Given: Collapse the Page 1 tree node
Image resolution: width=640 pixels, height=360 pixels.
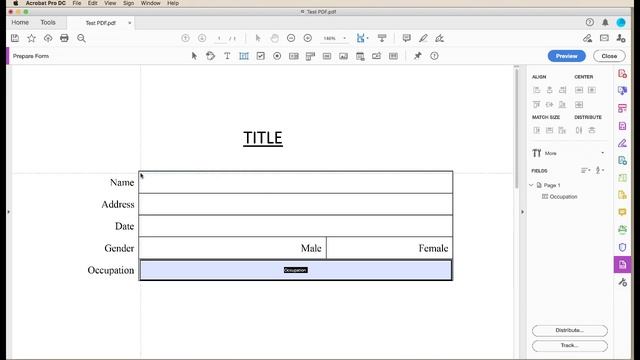Looking at the screenshot, I should (x=531, y=185).
